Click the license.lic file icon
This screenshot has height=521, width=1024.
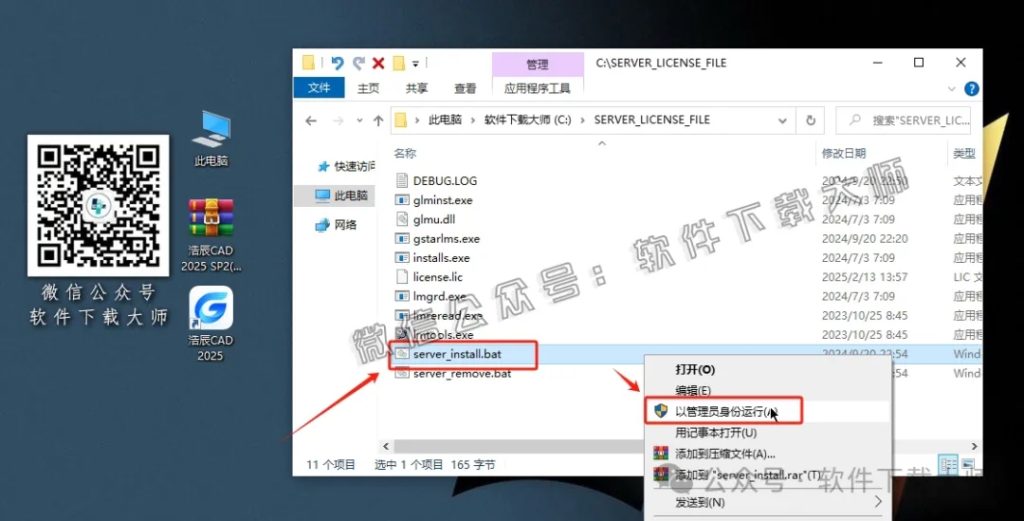402,277
